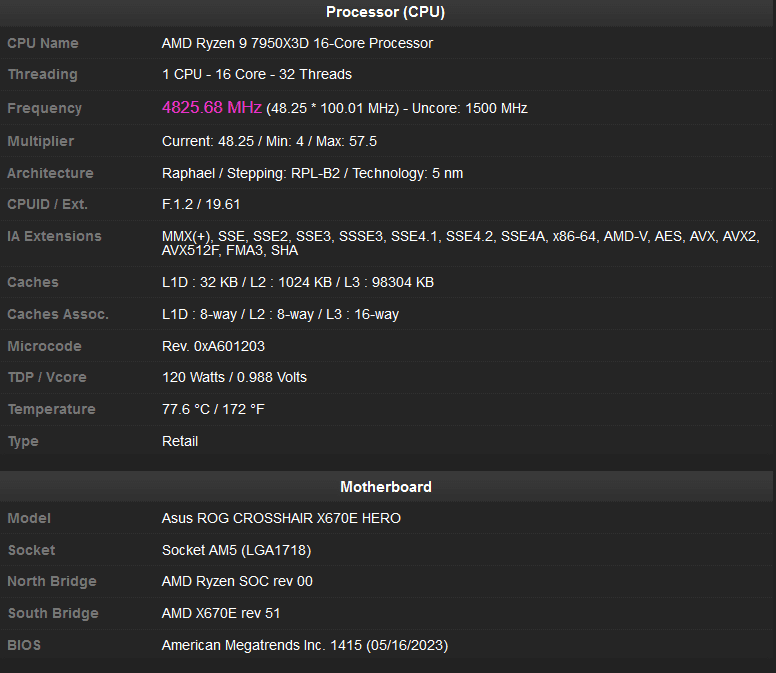776x673 pixels.
Task: Click the CPU Name row label
Action: [43, 43]
